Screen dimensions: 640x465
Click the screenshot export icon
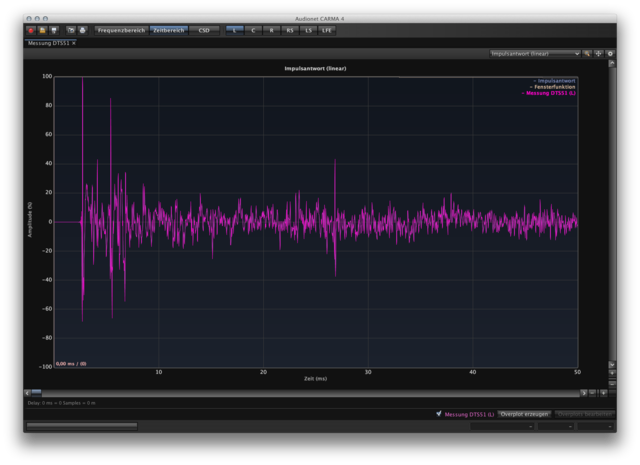click(x=71, y=30)
